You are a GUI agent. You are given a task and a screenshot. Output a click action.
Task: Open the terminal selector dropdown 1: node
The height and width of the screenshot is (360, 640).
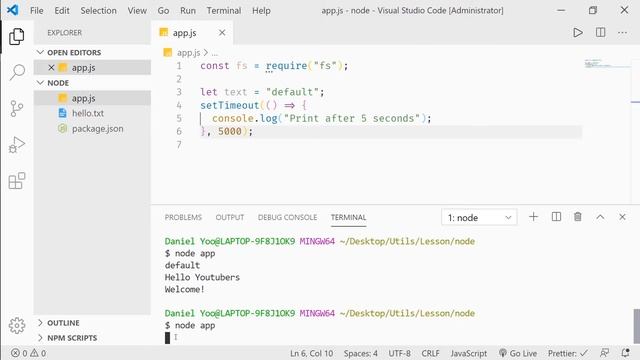pyautogui.click(x=479, y=218)
